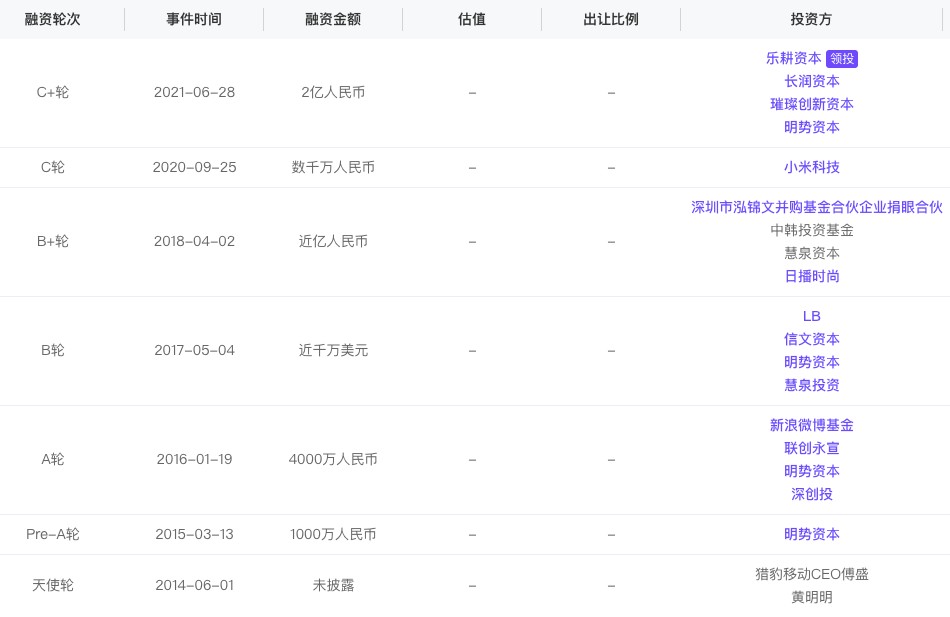950x617 pixels.
Task: Click the 联创永宣 investor link
Action: pyautogui.click(x=811, y=448)
